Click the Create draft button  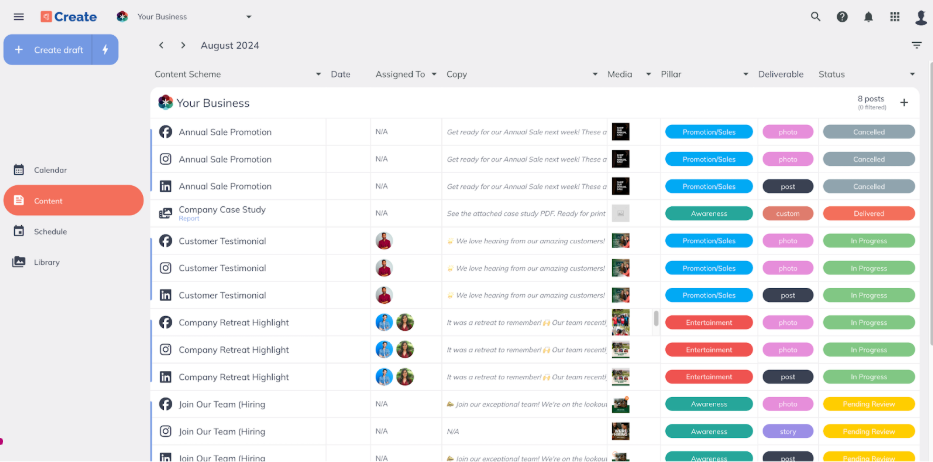point(48,49)
